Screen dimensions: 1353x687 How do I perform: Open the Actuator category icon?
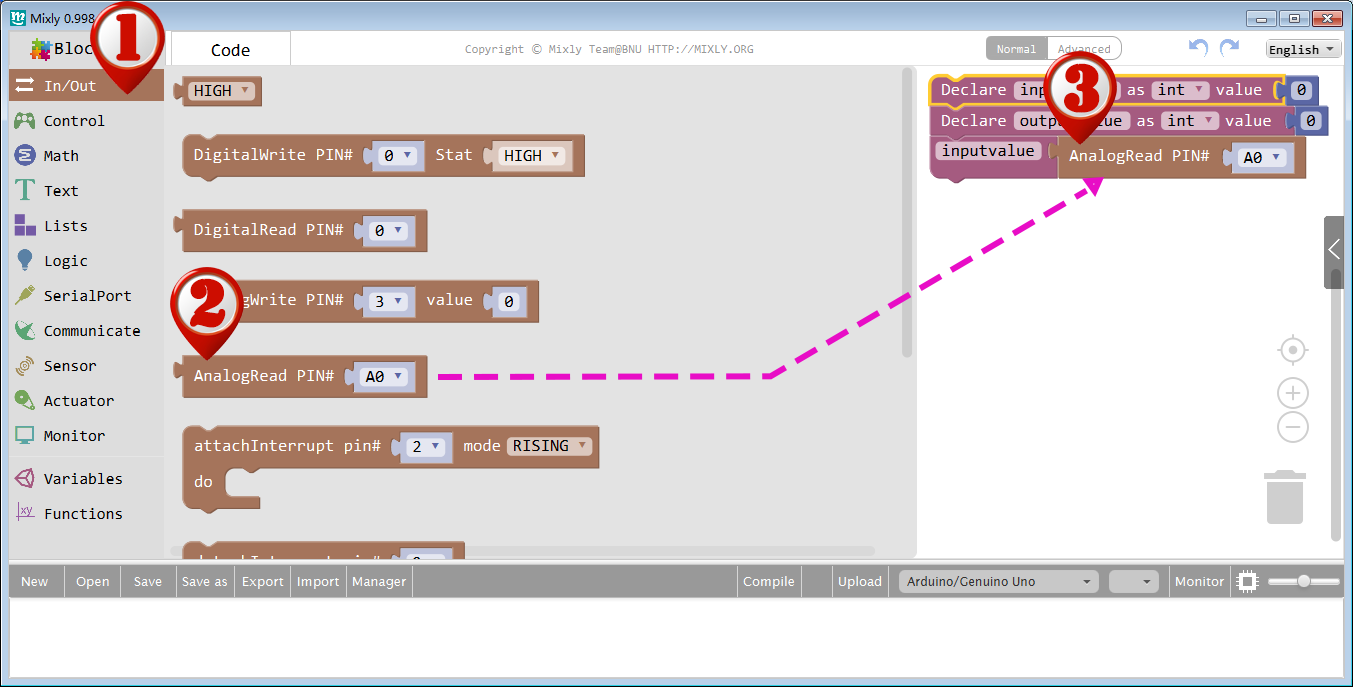(x=25, y=401)
